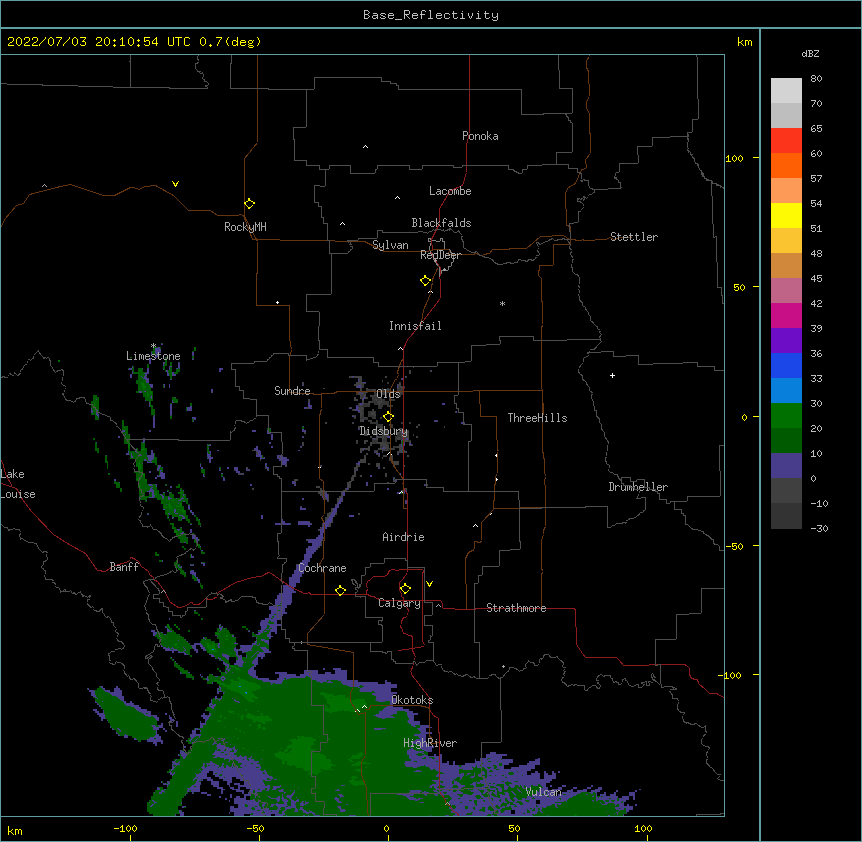Click the white asterisk marker above Limestone
This screenshot has height=842, width=862.
pyautogui.click(x=153, y=346)
